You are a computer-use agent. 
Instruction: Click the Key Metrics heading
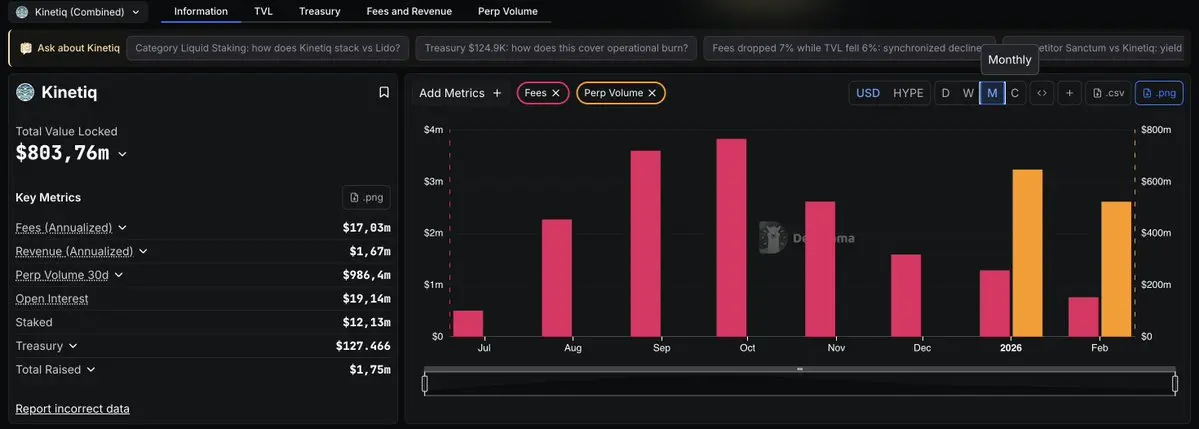pyautogui.click(x=48, y=197)
